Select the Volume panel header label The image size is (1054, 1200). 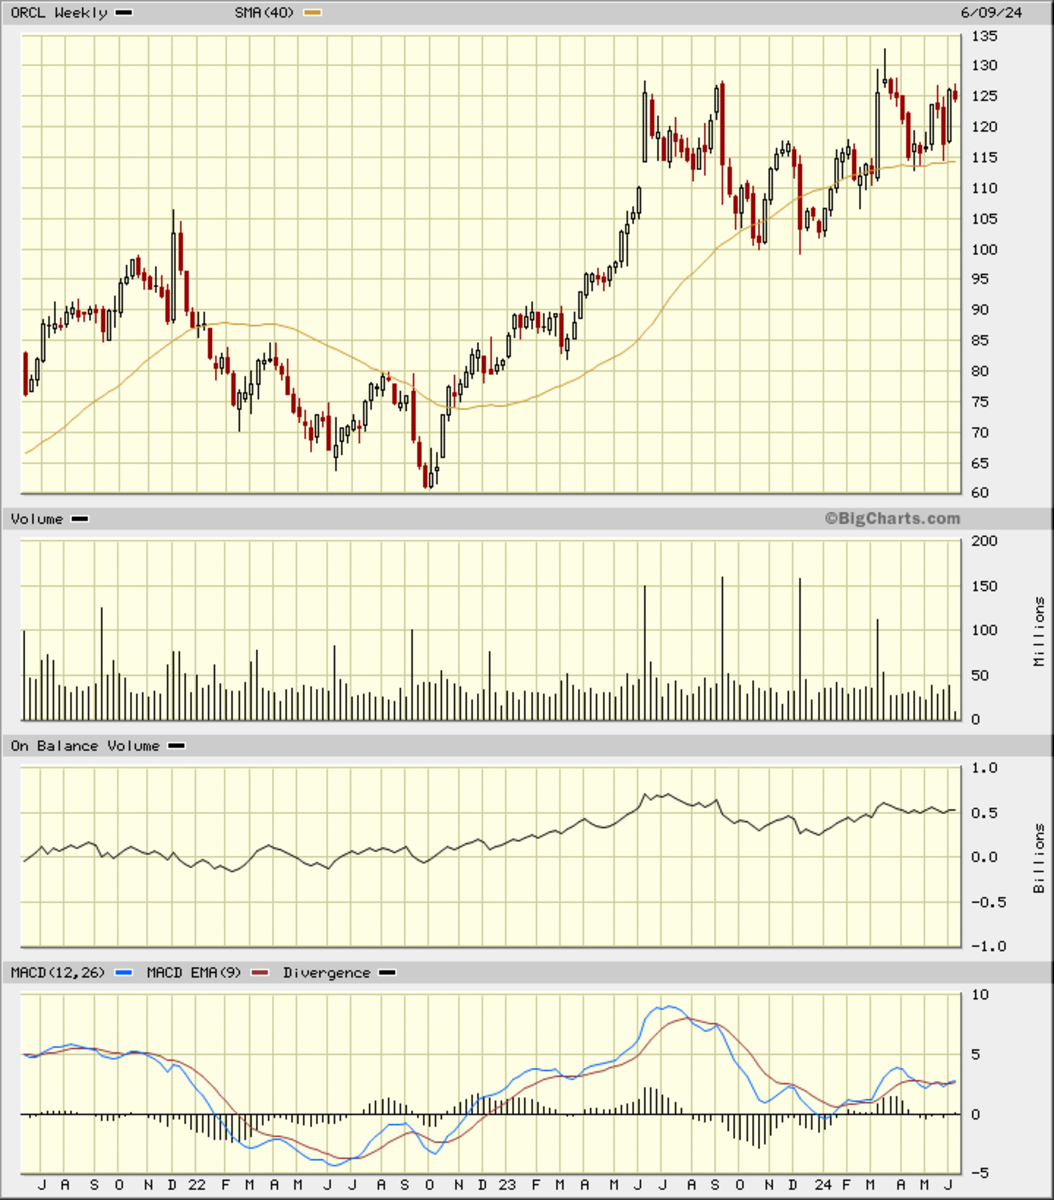pyautogui.click(x=37, y=519)
